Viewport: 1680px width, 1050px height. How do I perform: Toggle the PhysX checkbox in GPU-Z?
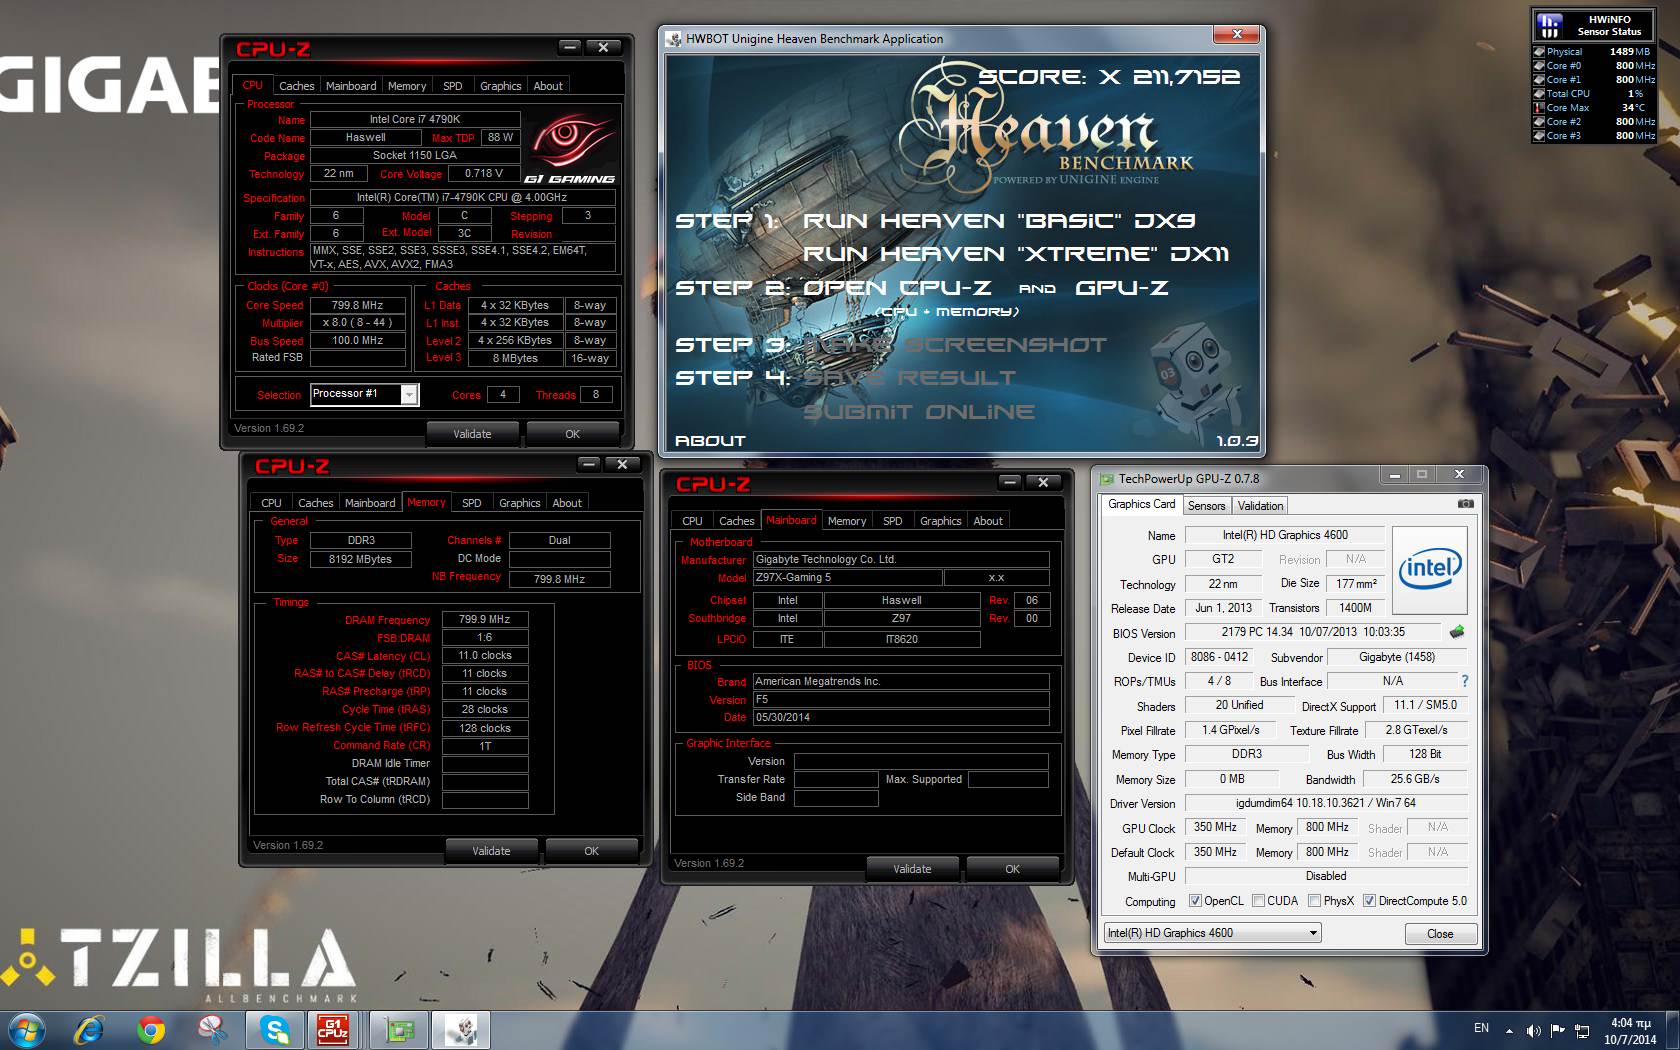pos(1314,901)
